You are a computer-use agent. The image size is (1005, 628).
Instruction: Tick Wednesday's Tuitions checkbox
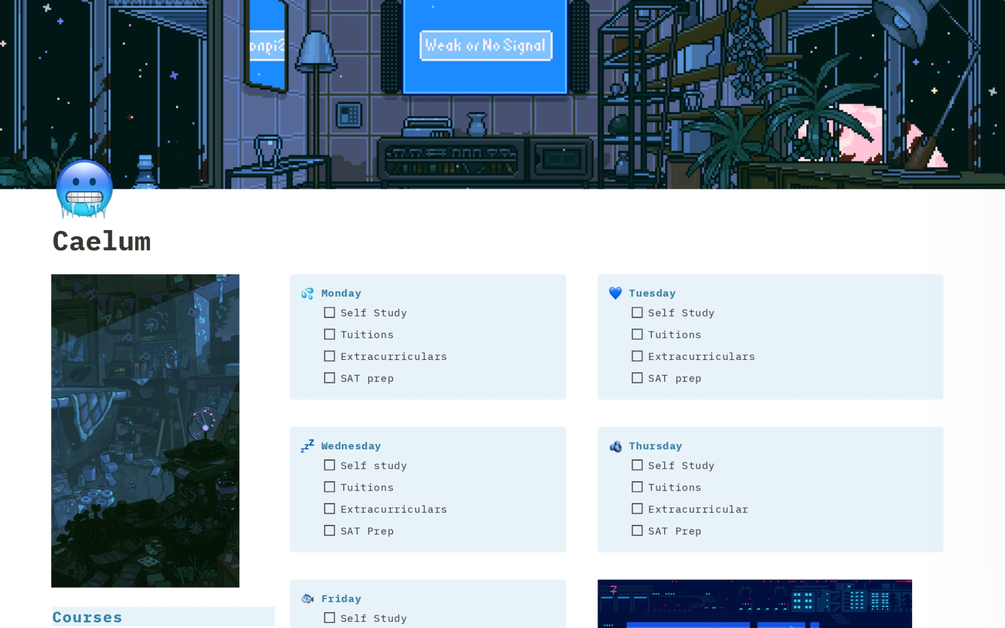click(x=329, y=487)
